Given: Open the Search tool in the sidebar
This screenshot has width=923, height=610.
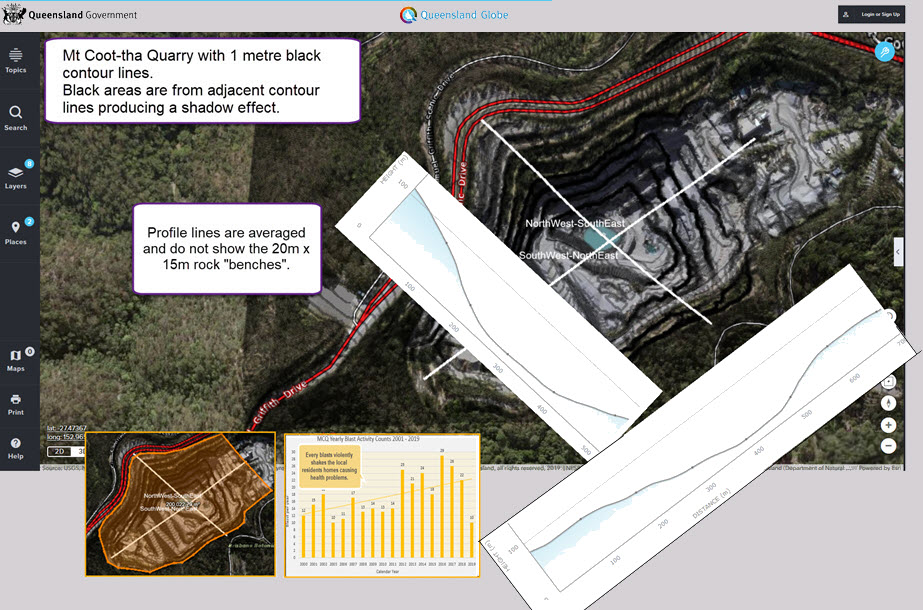Looking at the screenshot, I should point(16,118).
